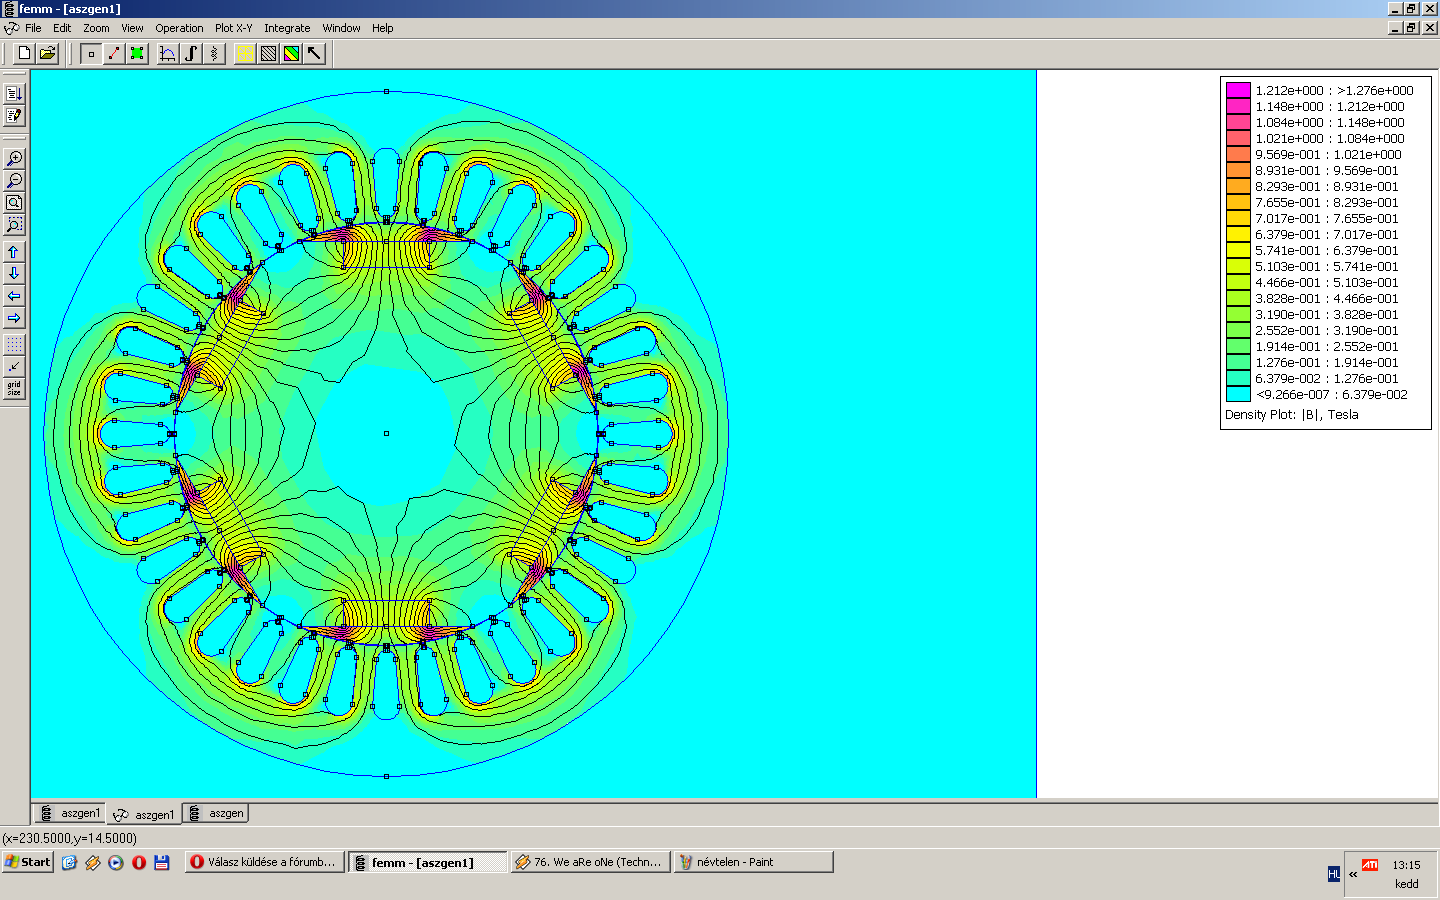Screen dimensions: 1440x900
Task: Click legend value 3.190e-001 : 3.828e-001
Action: (1327, 314)
